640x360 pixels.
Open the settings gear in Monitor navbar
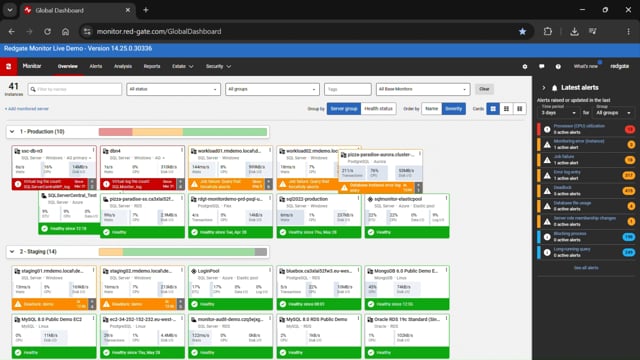tap(525, 67)
